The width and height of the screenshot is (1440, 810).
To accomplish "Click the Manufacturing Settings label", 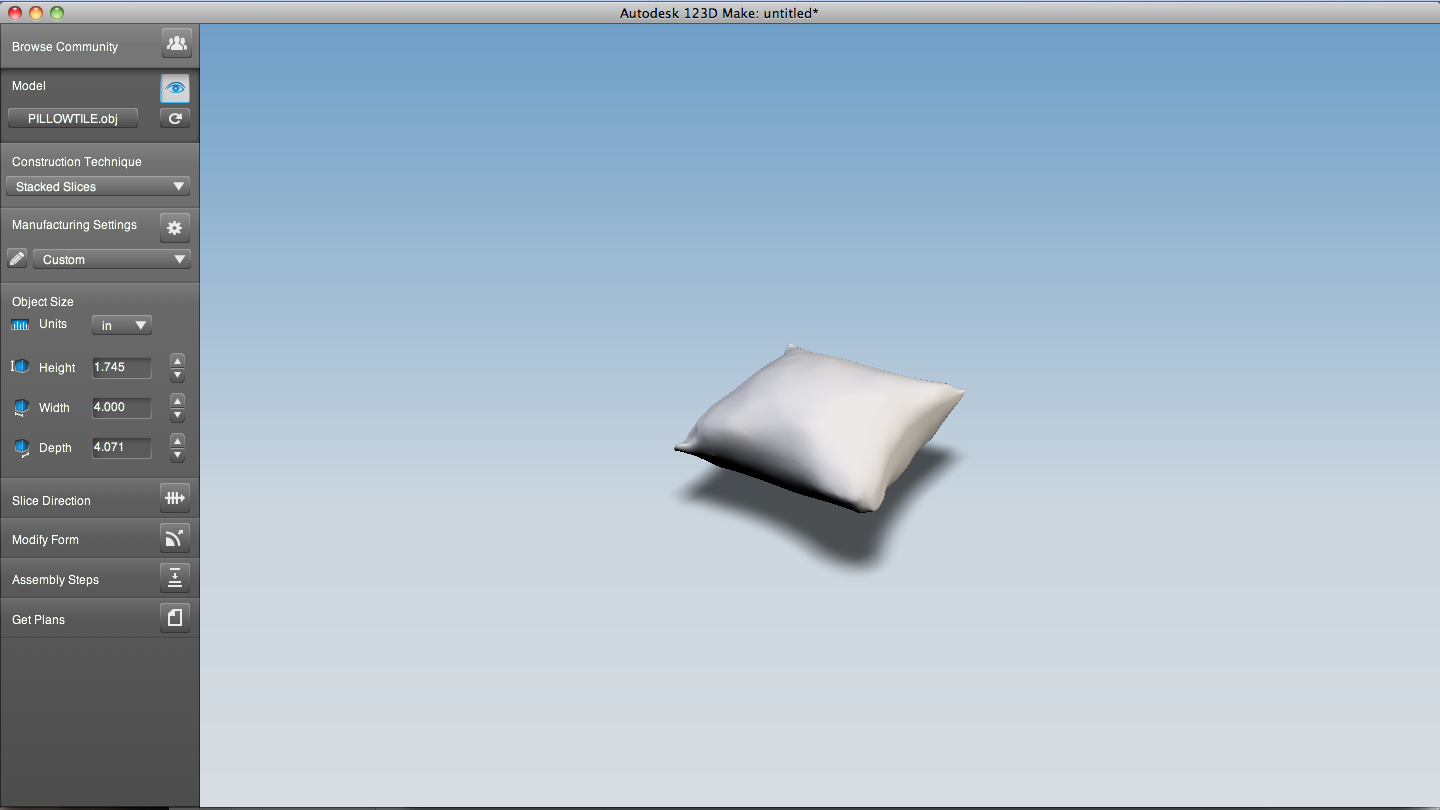I will [74, 225].
